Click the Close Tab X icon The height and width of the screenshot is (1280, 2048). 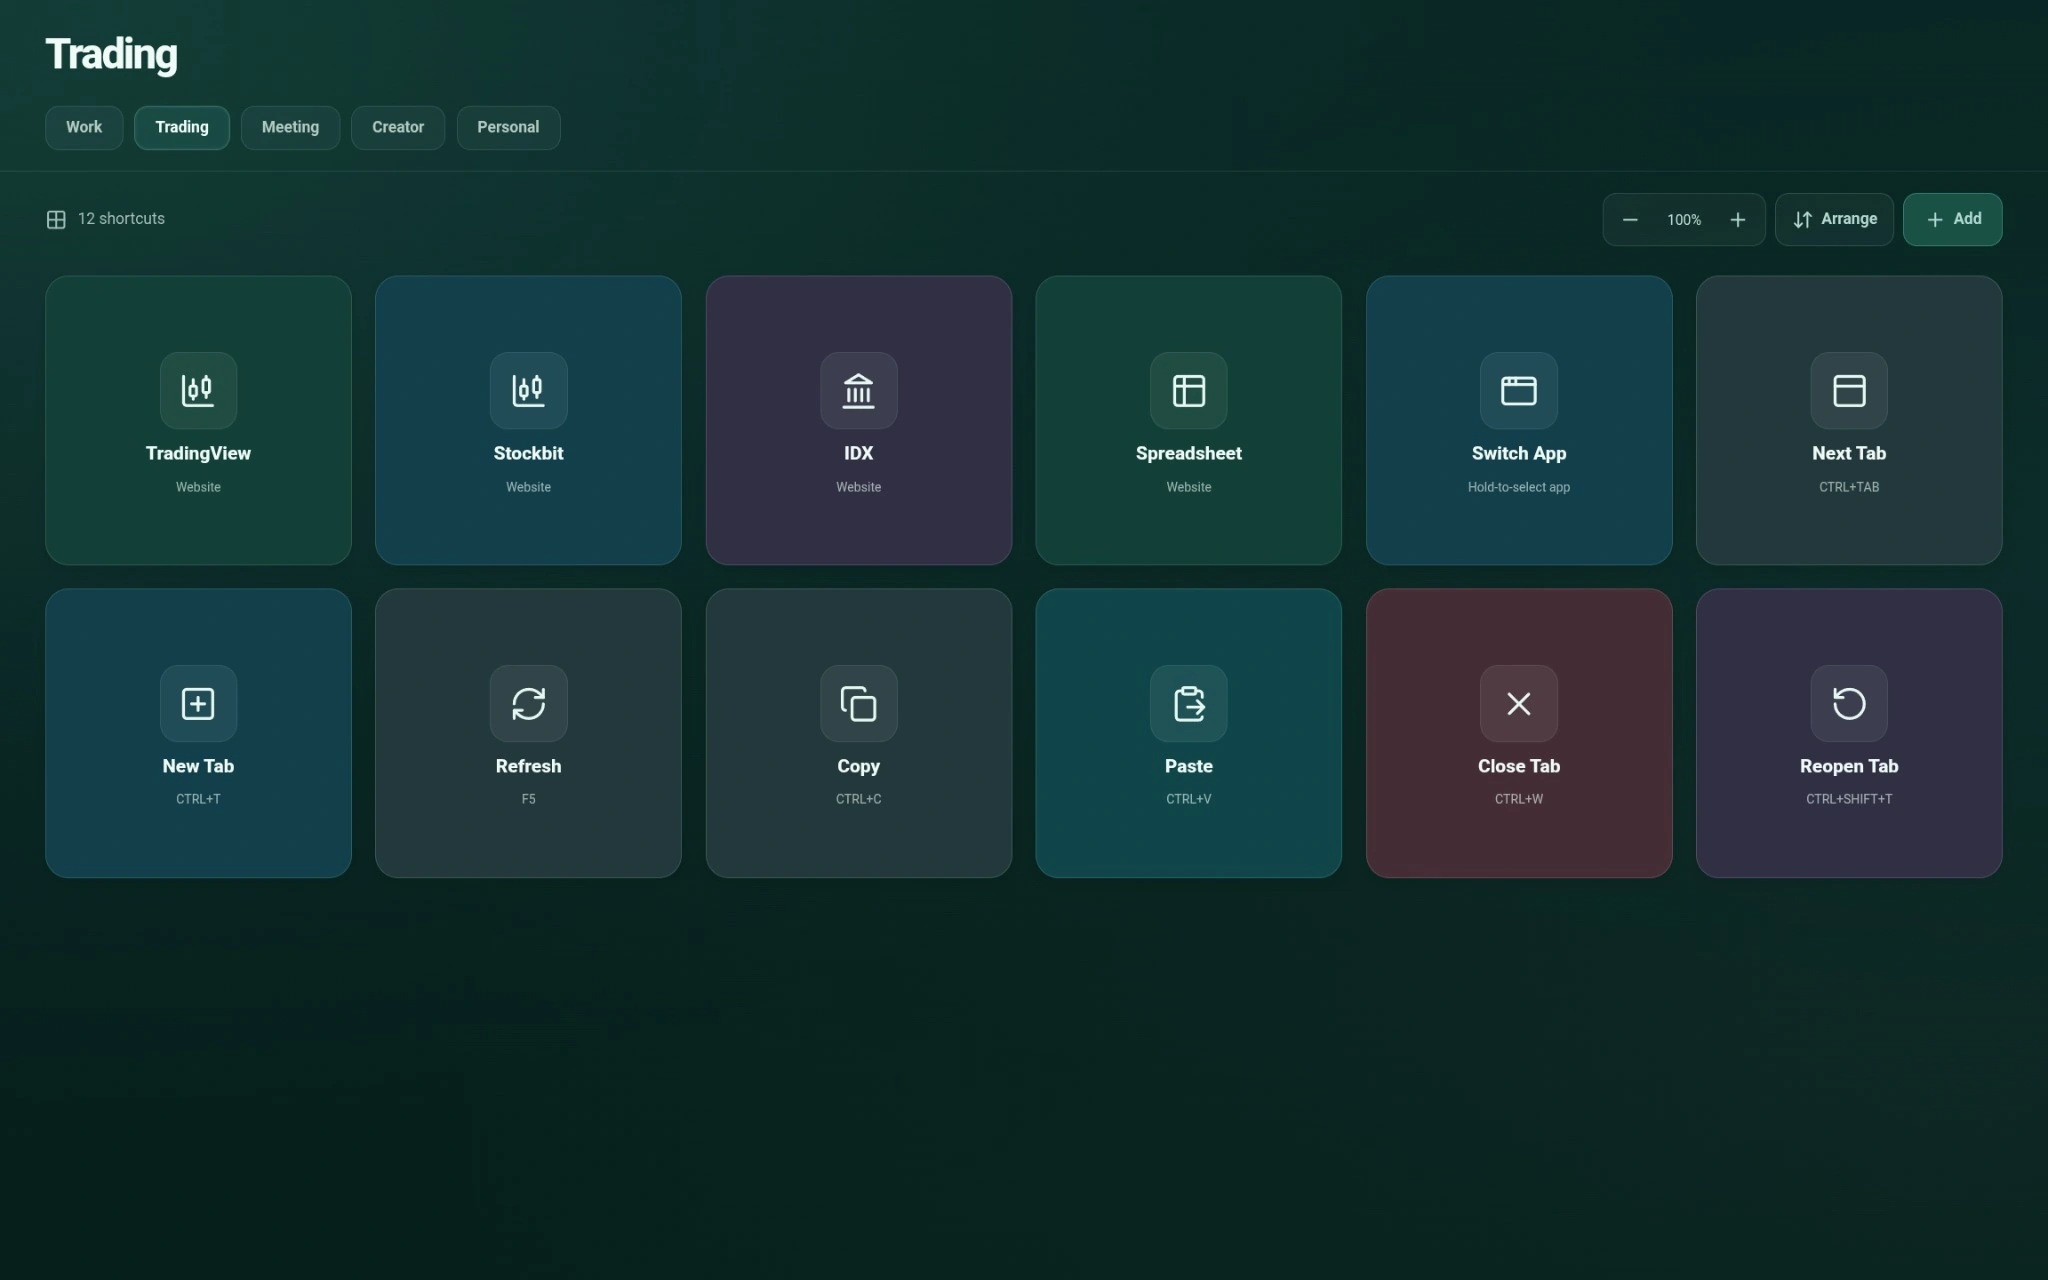point(1518,703)
